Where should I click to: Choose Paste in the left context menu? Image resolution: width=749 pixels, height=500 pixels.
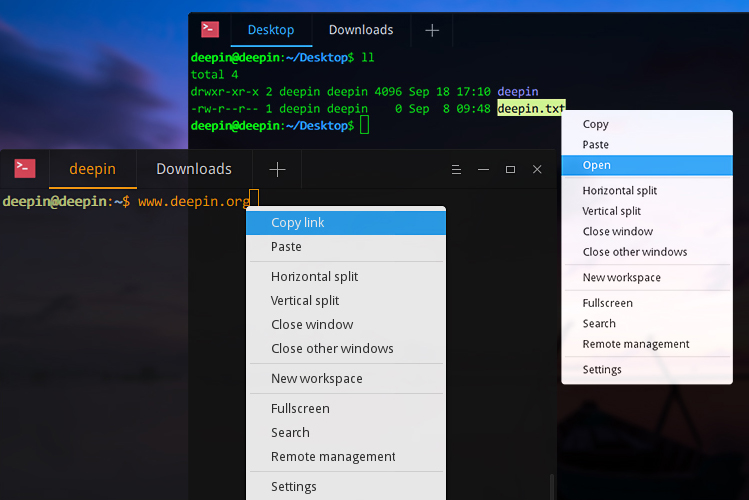346,247
